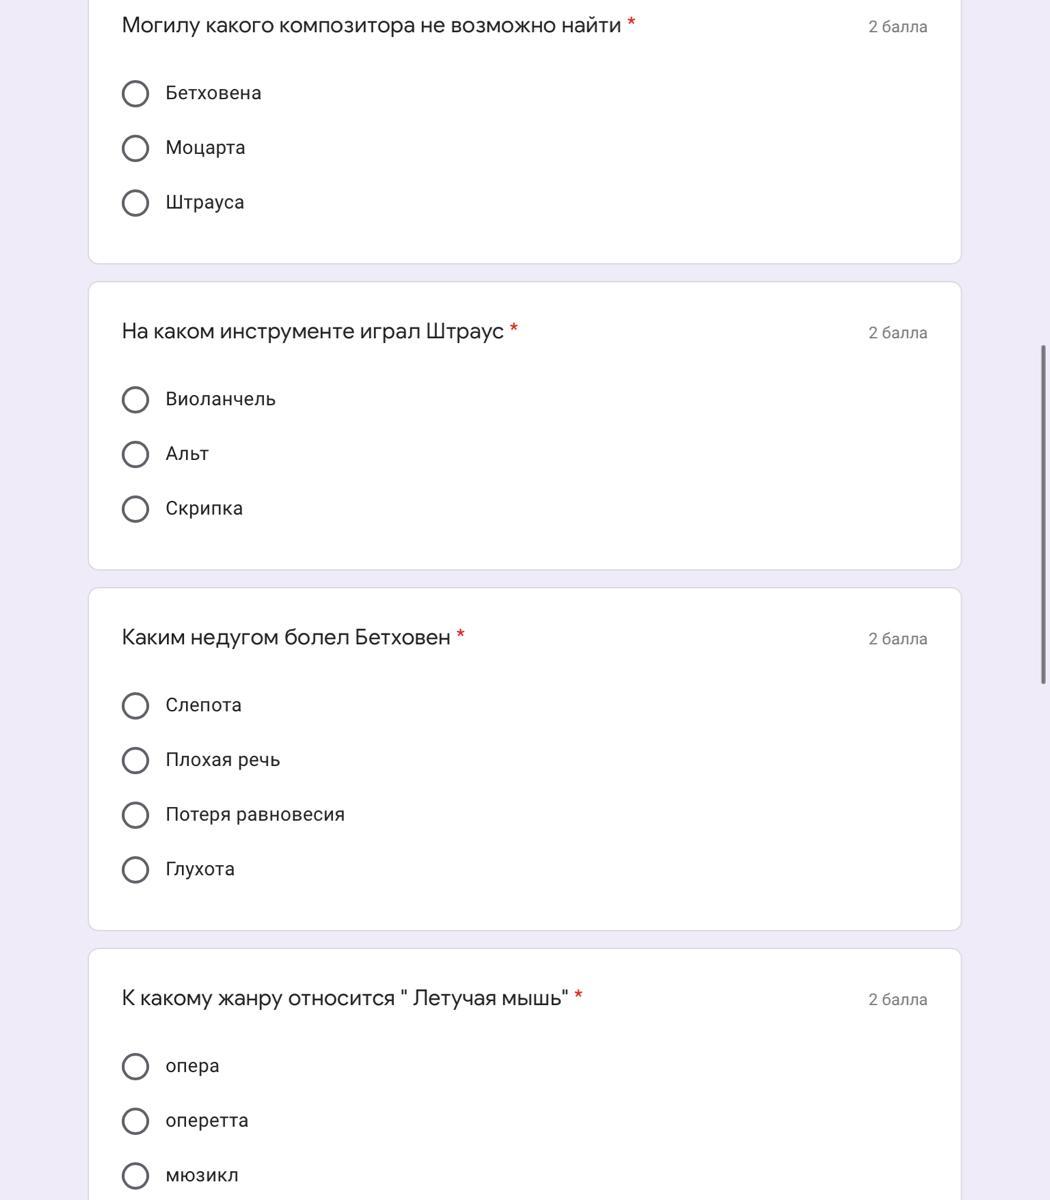Image resolution: width=1050 pixels, height=1200 pixels.
Task: Click the Каким недугом болел Бетховен heading
Action: [x=286, y=637]
